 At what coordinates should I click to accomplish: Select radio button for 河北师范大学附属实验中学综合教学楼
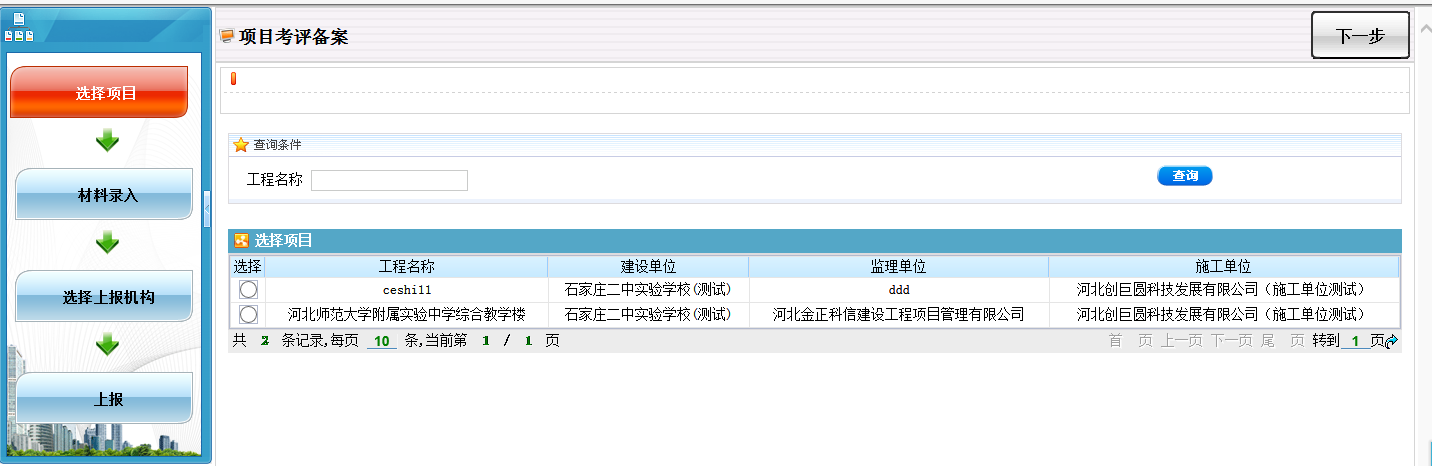[x=248, y=314]
